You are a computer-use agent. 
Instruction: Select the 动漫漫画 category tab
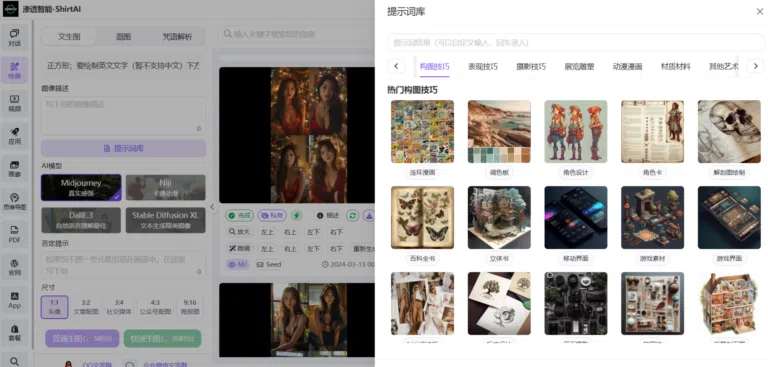[627, 67]
